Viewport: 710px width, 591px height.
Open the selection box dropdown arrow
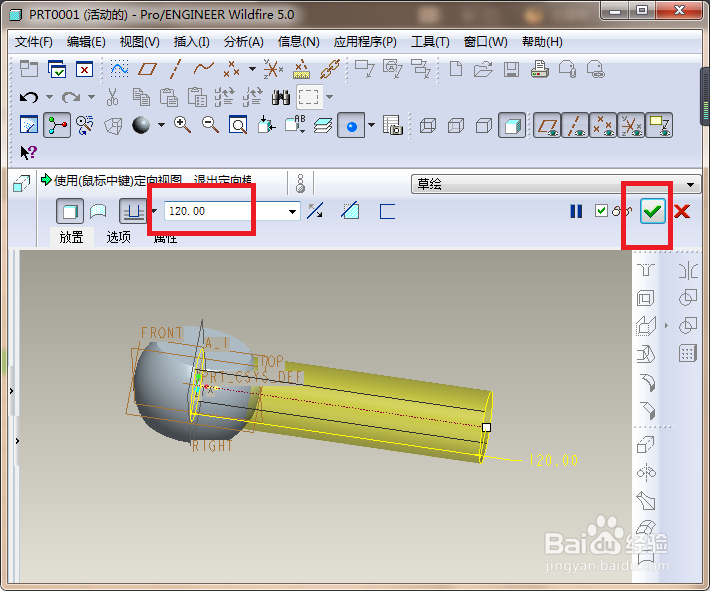point(330,97)
